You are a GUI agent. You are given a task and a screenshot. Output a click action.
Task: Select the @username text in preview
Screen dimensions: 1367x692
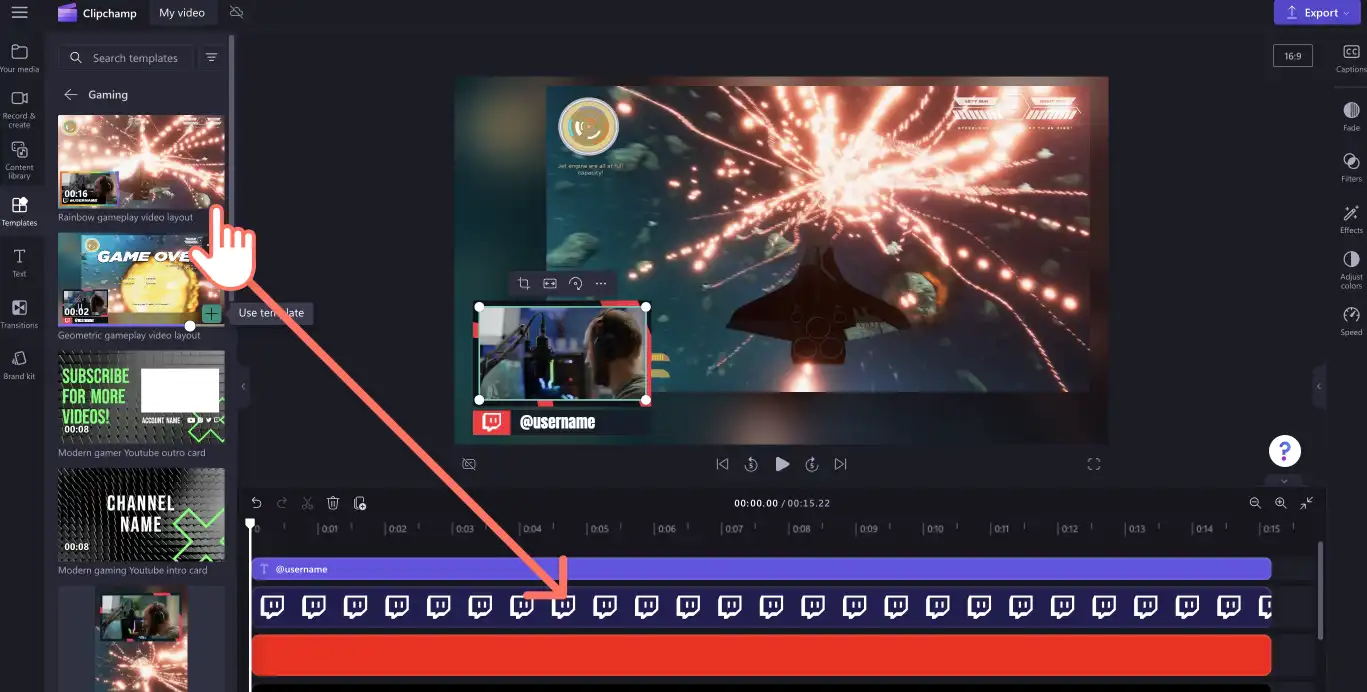[557, 422]
